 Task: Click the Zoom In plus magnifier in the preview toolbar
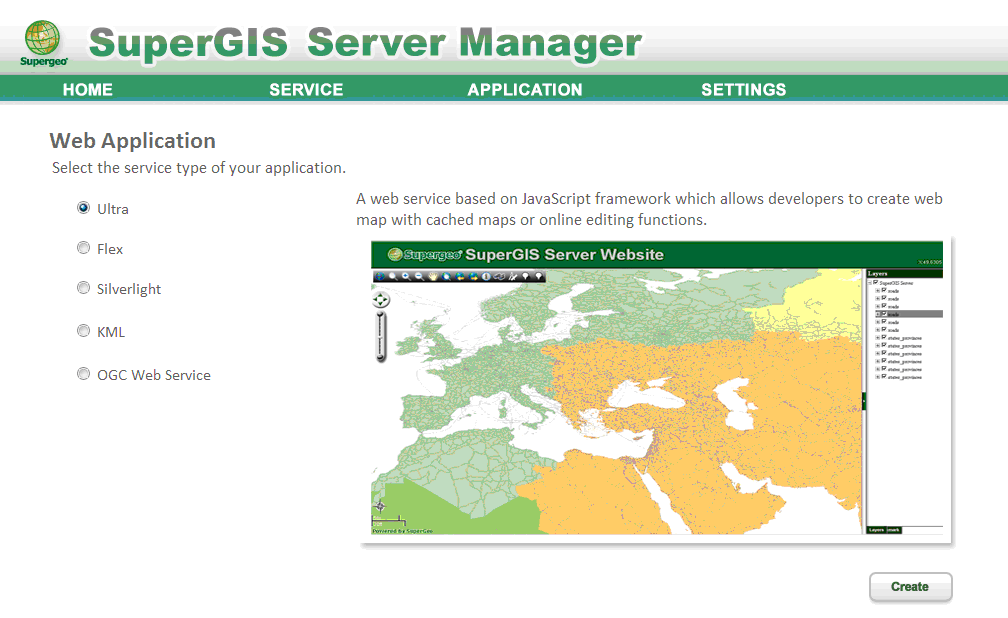tap(406, 277)
